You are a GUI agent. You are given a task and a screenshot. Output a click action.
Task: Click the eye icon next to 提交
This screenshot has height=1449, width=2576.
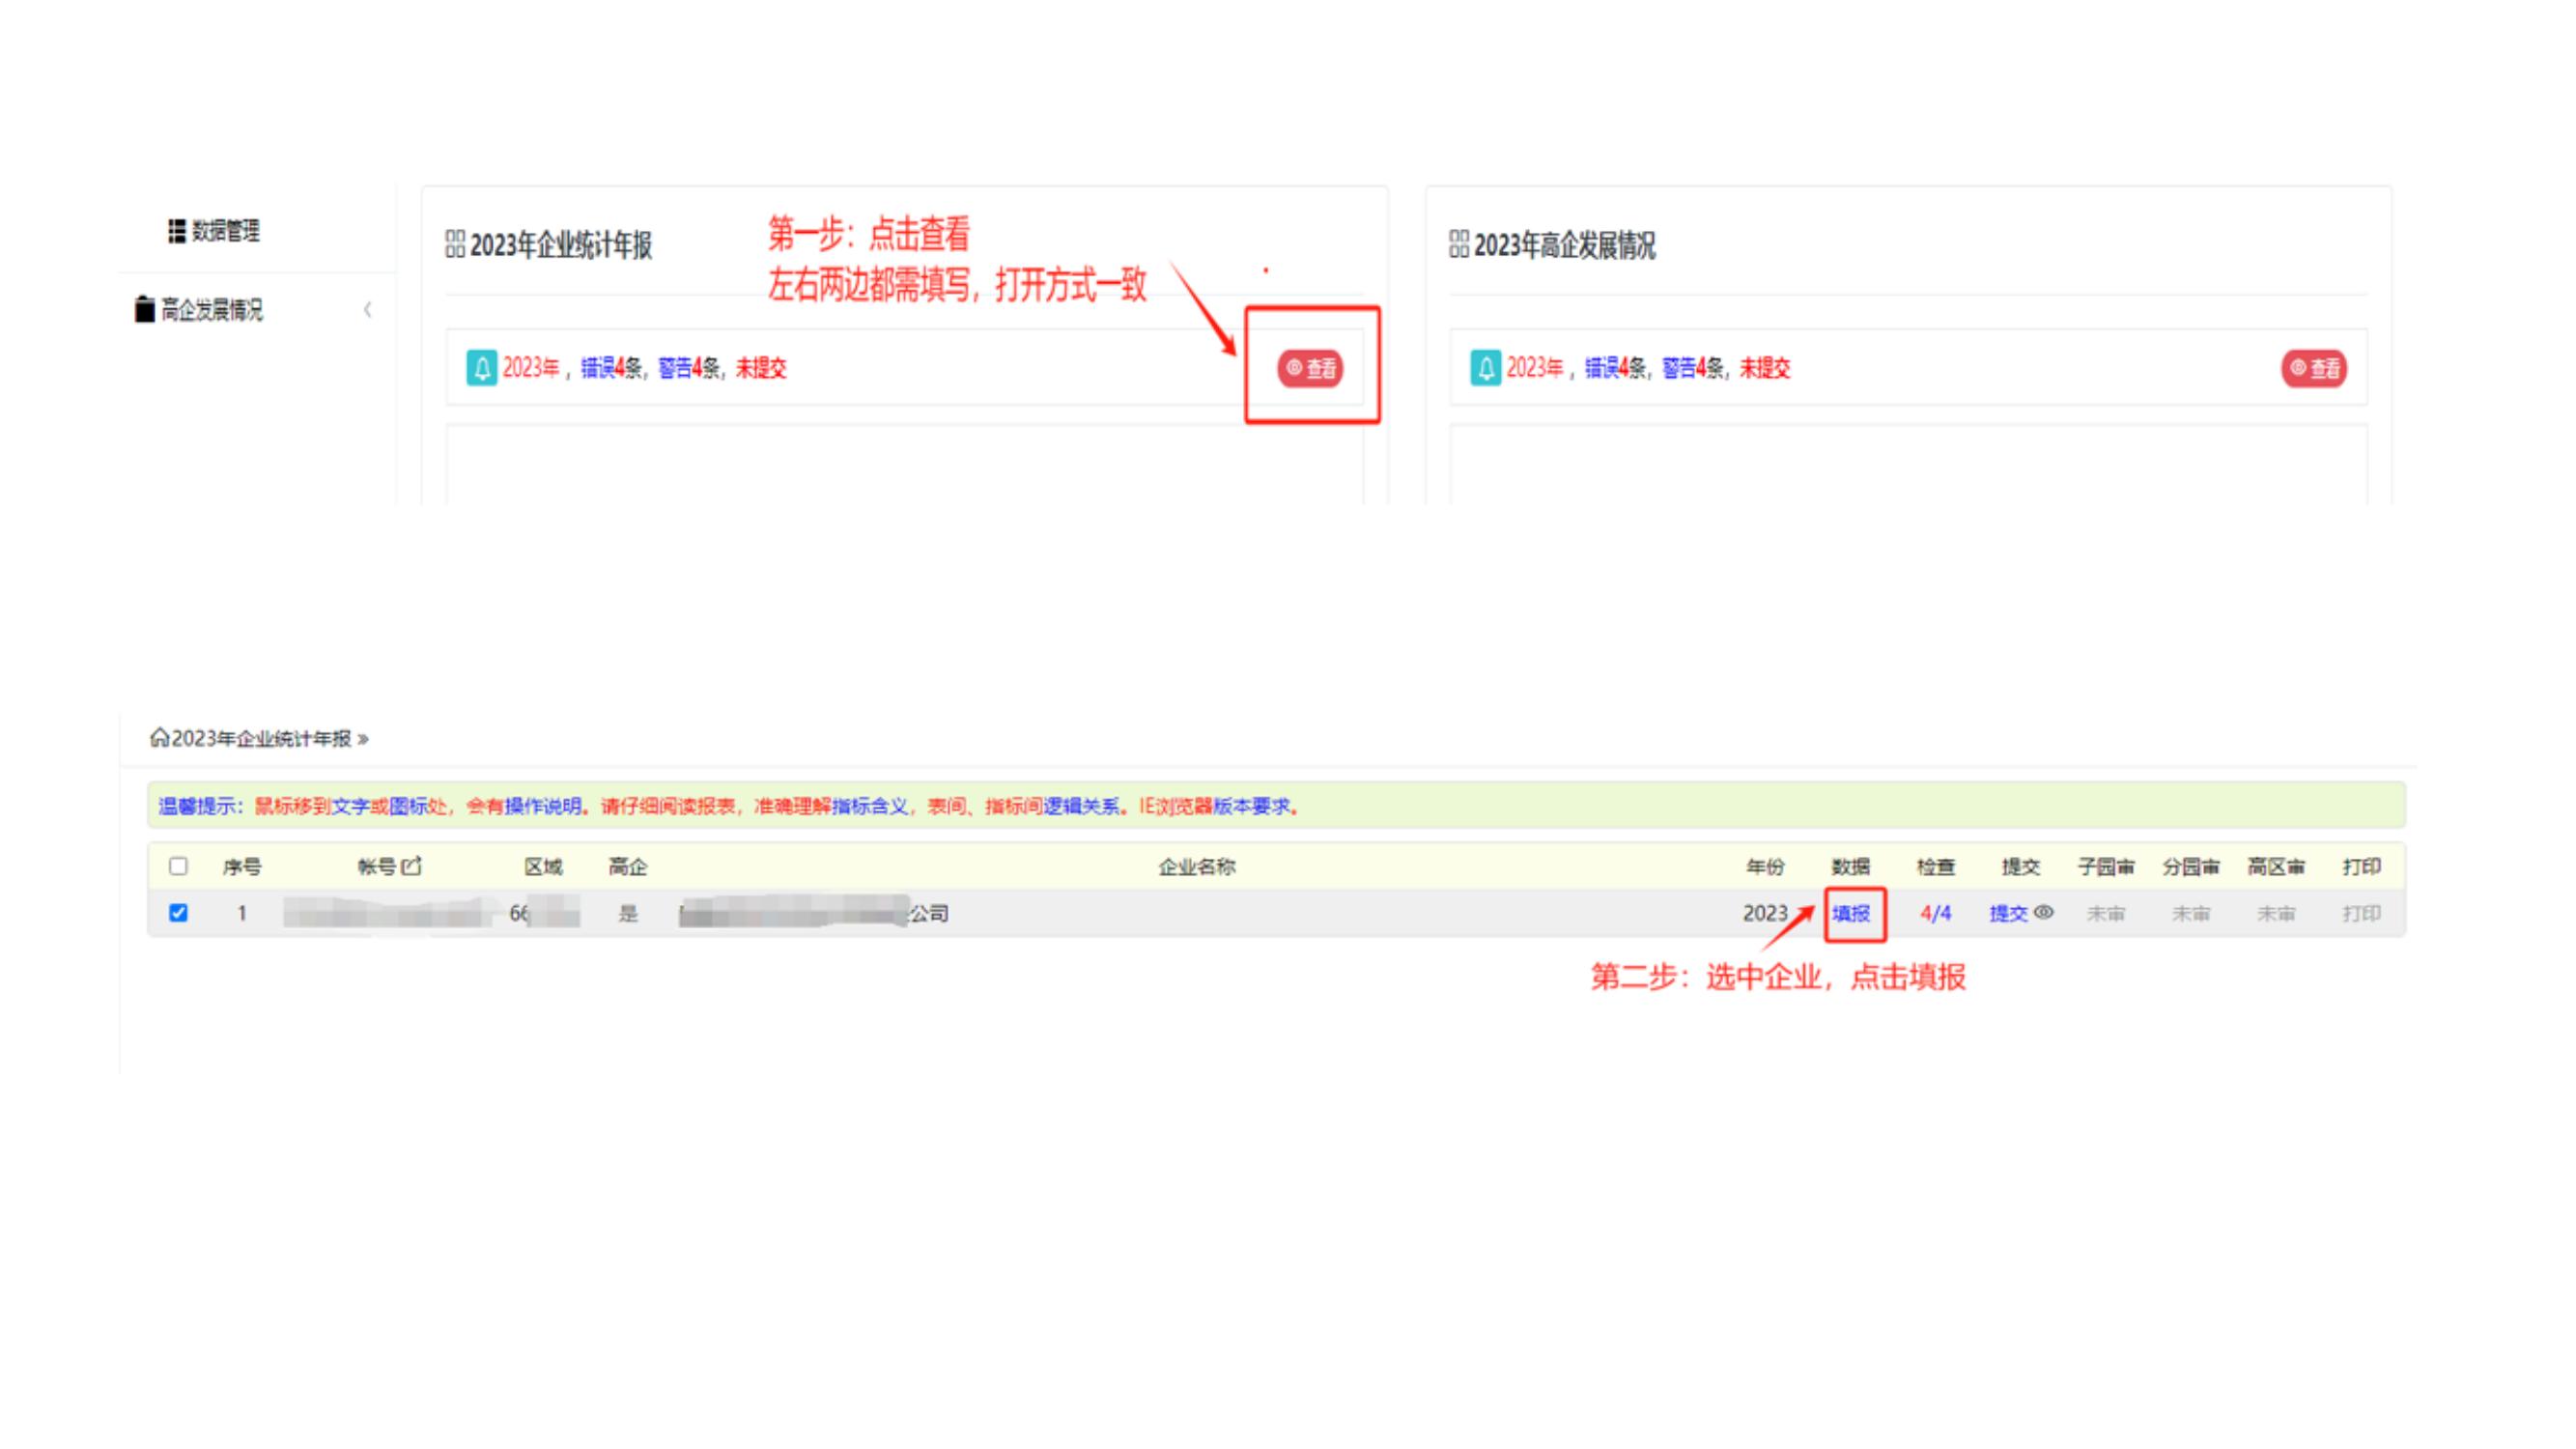[x=2044, y=912]
